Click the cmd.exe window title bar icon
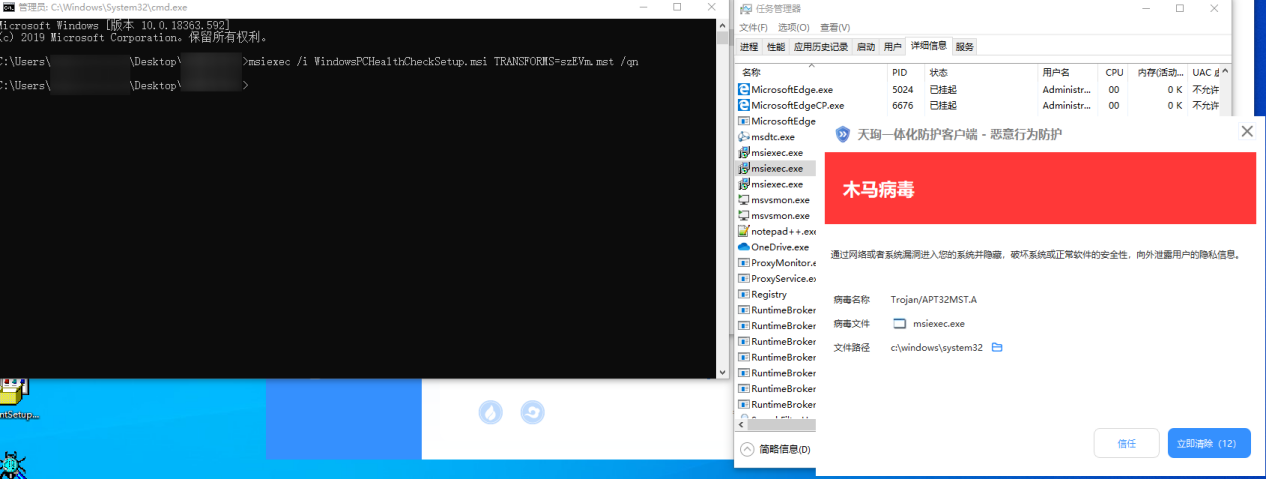Screen dimensions: 1266x479 tap(9, 7)
